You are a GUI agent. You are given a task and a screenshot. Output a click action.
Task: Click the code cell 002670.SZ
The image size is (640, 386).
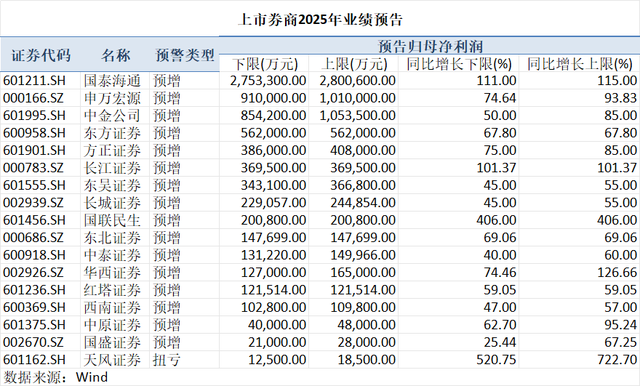pyautogui.click(x=33, y=342)
